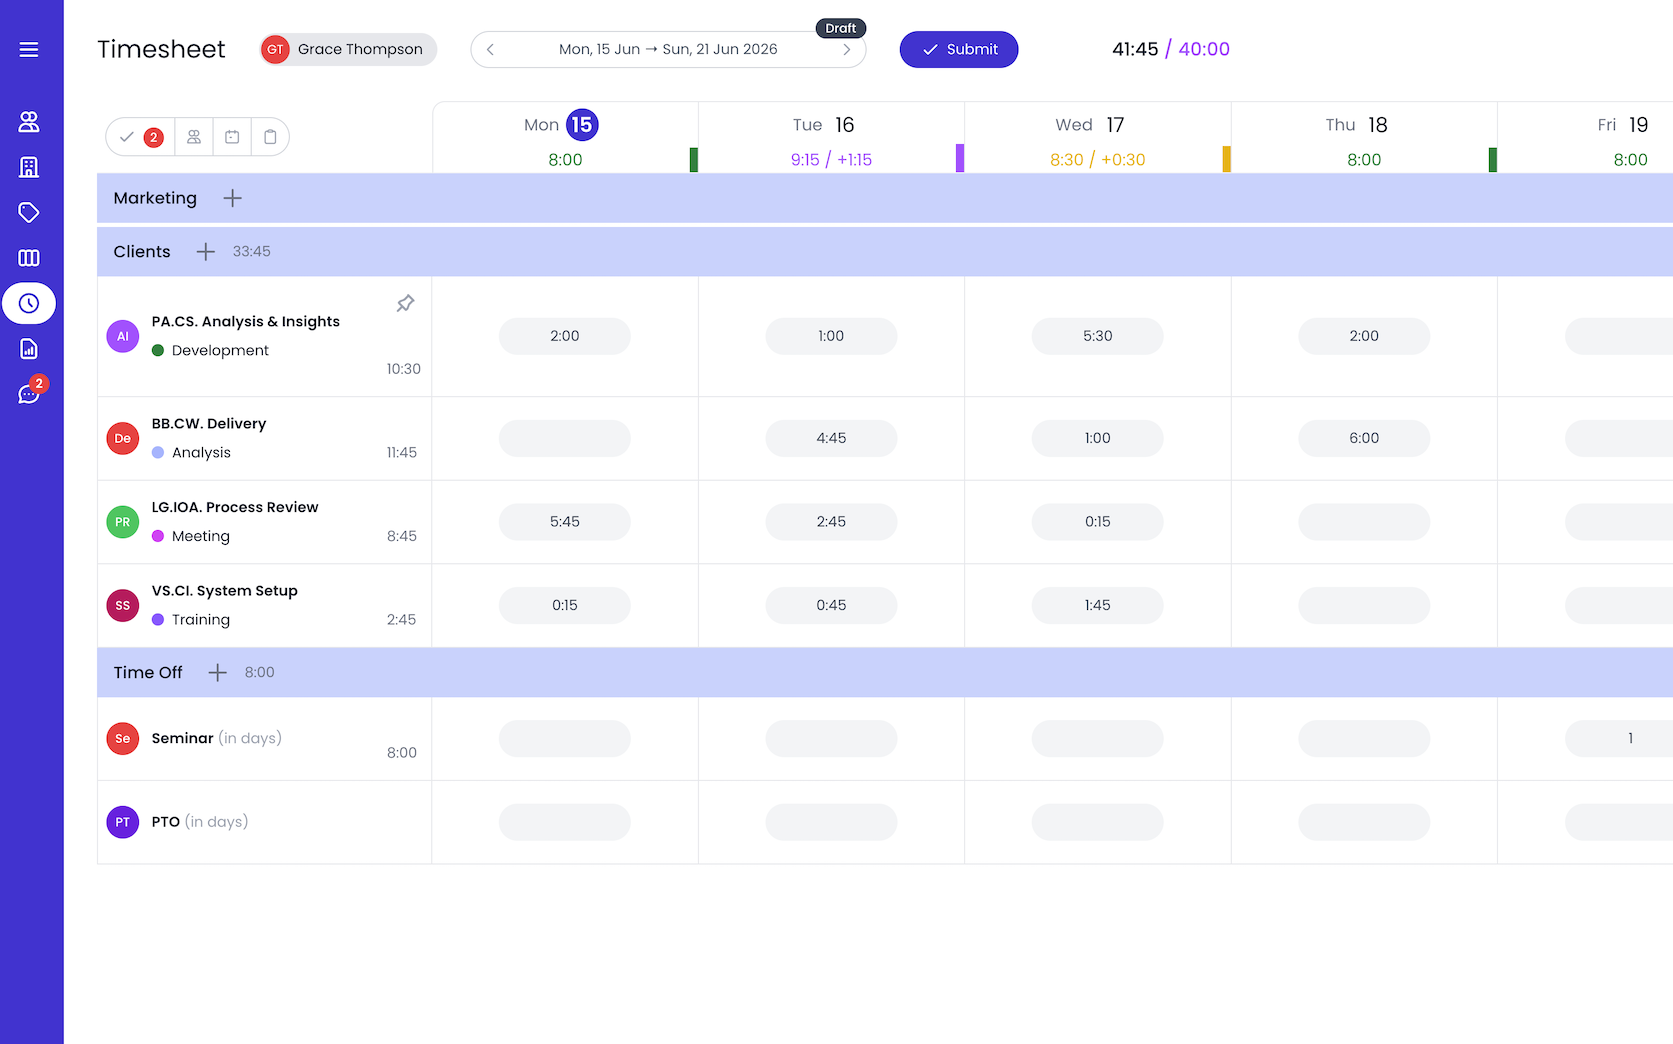Pin the PA.CS. Analysis & Insights row
Viewport: 1673px width, 1044px height.
coord(405,303)
